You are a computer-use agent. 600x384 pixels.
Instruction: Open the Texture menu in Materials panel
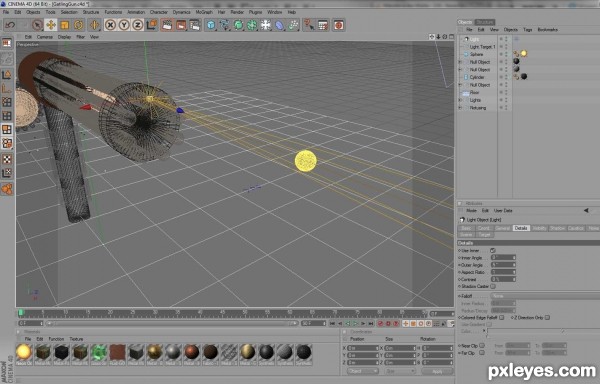point(76,339)
